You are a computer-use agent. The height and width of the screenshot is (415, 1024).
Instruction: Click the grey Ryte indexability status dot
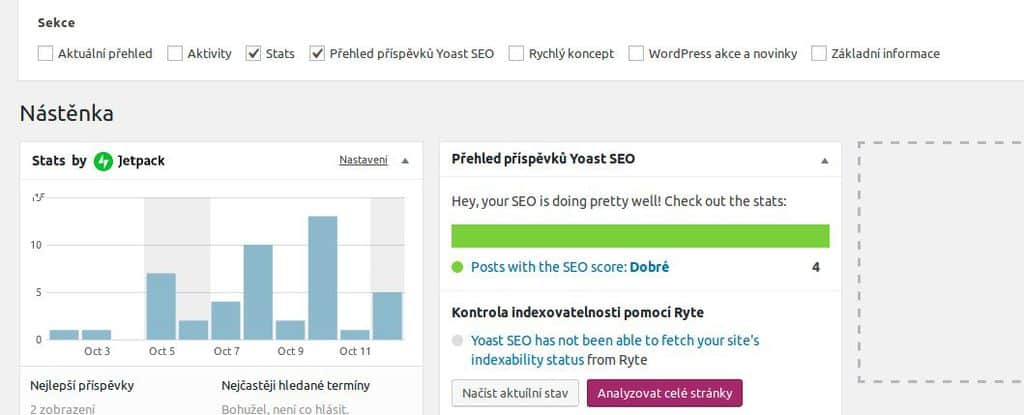click(x=457, y=340)
